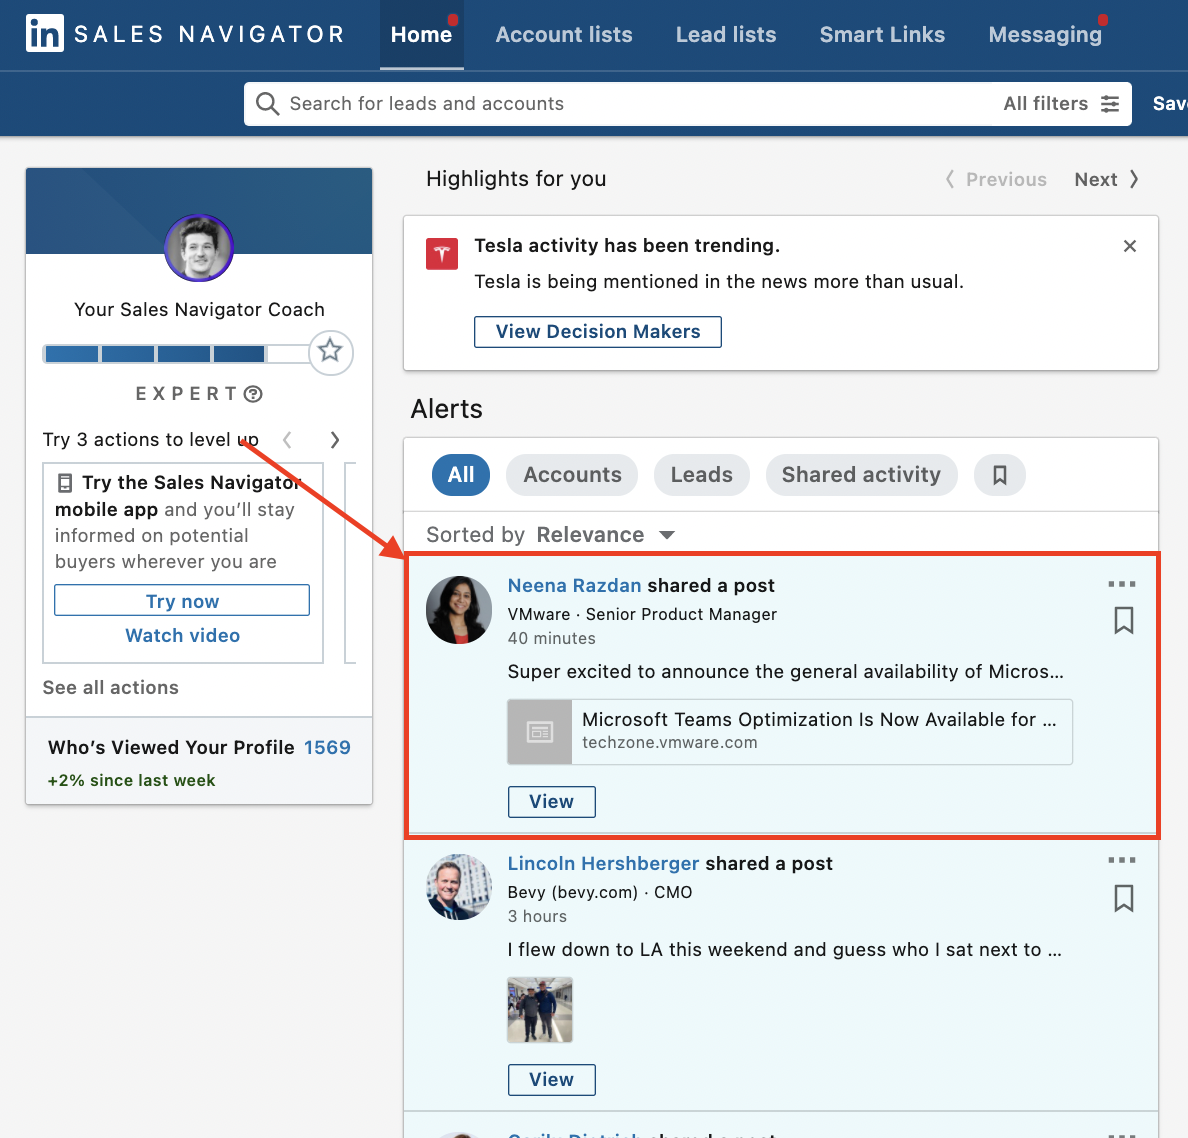Select the Leads alerts filter

click(x=702, y=475)
